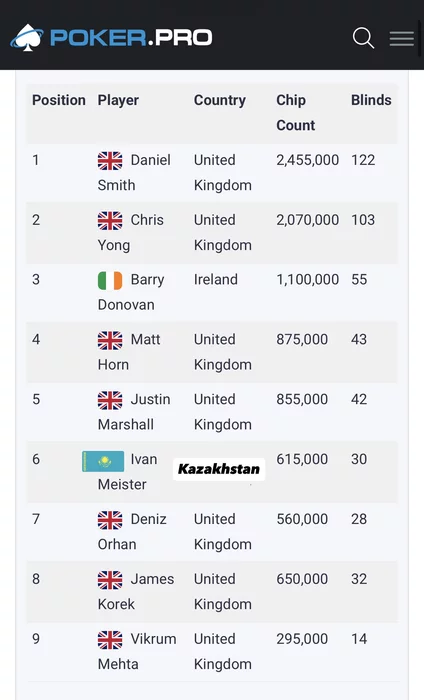Click the Player column header
This screenshot has height=700, width=424.
pyautogui.click(x=118, y=100)
